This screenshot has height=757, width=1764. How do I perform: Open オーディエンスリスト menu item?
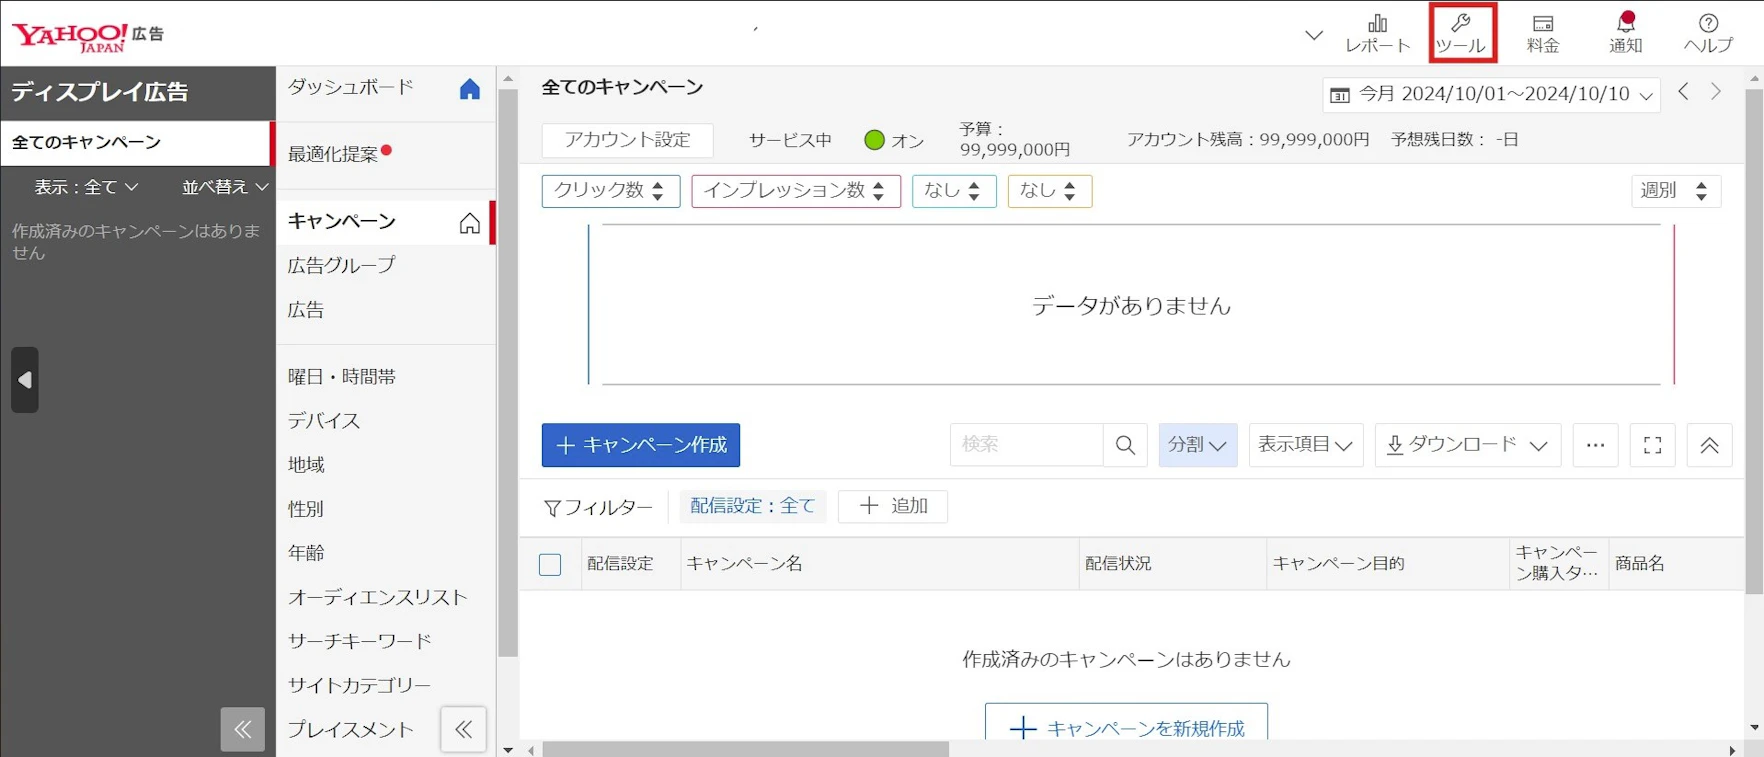coord(378,597)
